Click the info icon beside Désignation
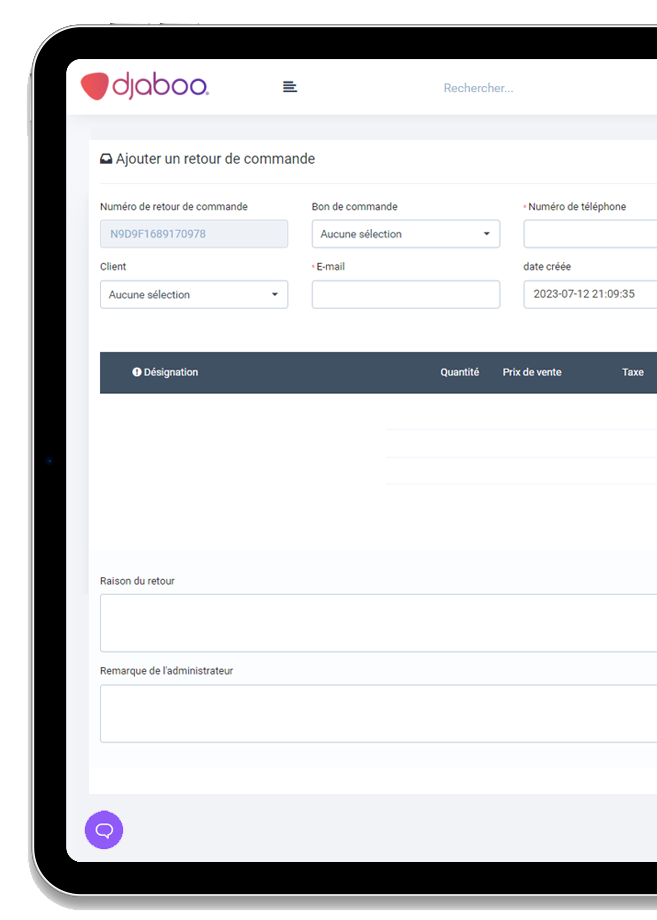Viewport: 657px width, 920px height. (137, 372)
